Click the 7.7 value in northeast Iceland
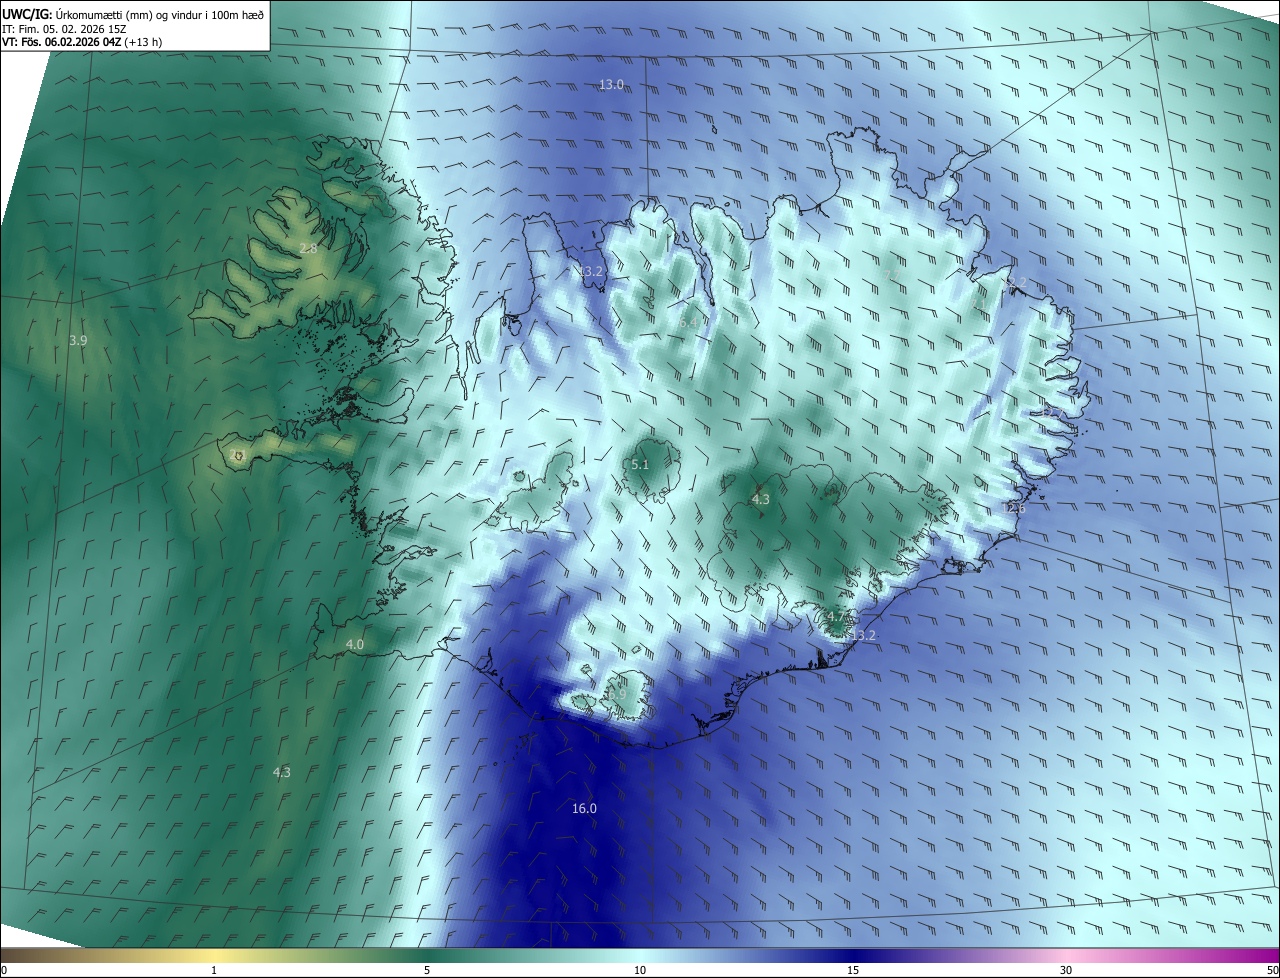This screenshot has height=978, width=1280. [x=892, y=275]
